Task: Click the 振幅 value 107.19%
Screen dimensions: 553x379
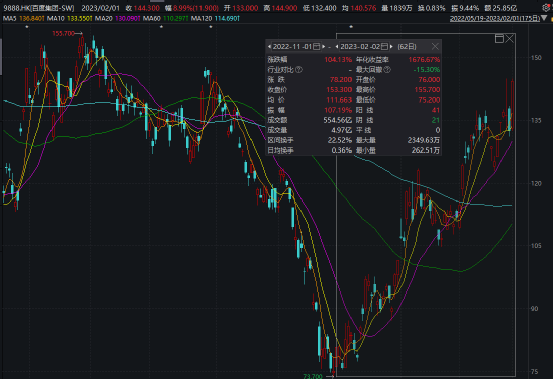Action: [x=338, y=110]
